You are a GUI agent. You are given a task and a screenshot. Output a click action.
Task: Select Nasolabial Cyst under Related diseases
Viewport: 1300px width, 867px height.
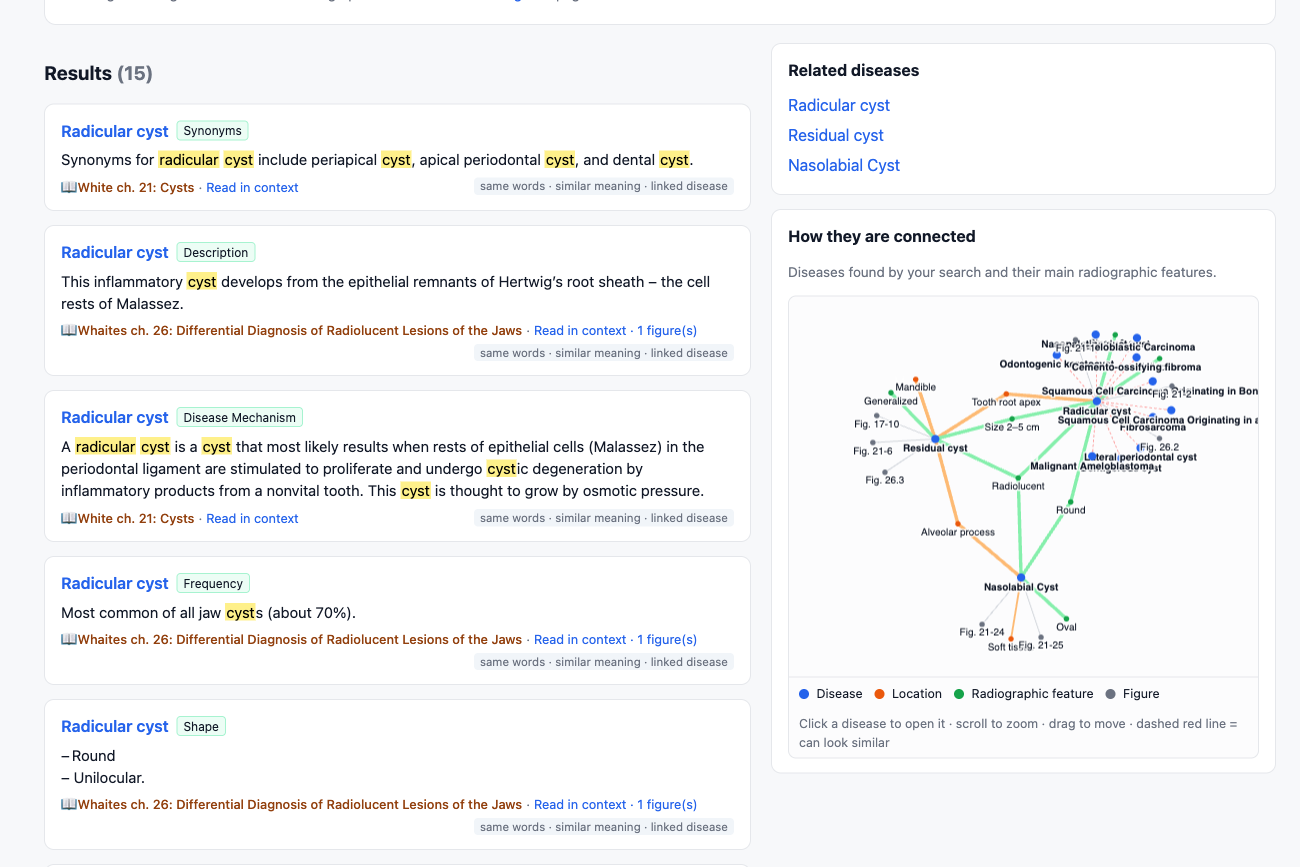[844, 165]
